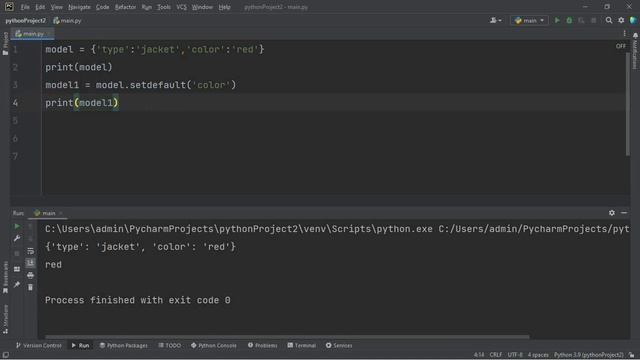Screen dimensions: 640x360
Task: Click the Stop icon in top toolbar
Action: (x=593, y=20)
